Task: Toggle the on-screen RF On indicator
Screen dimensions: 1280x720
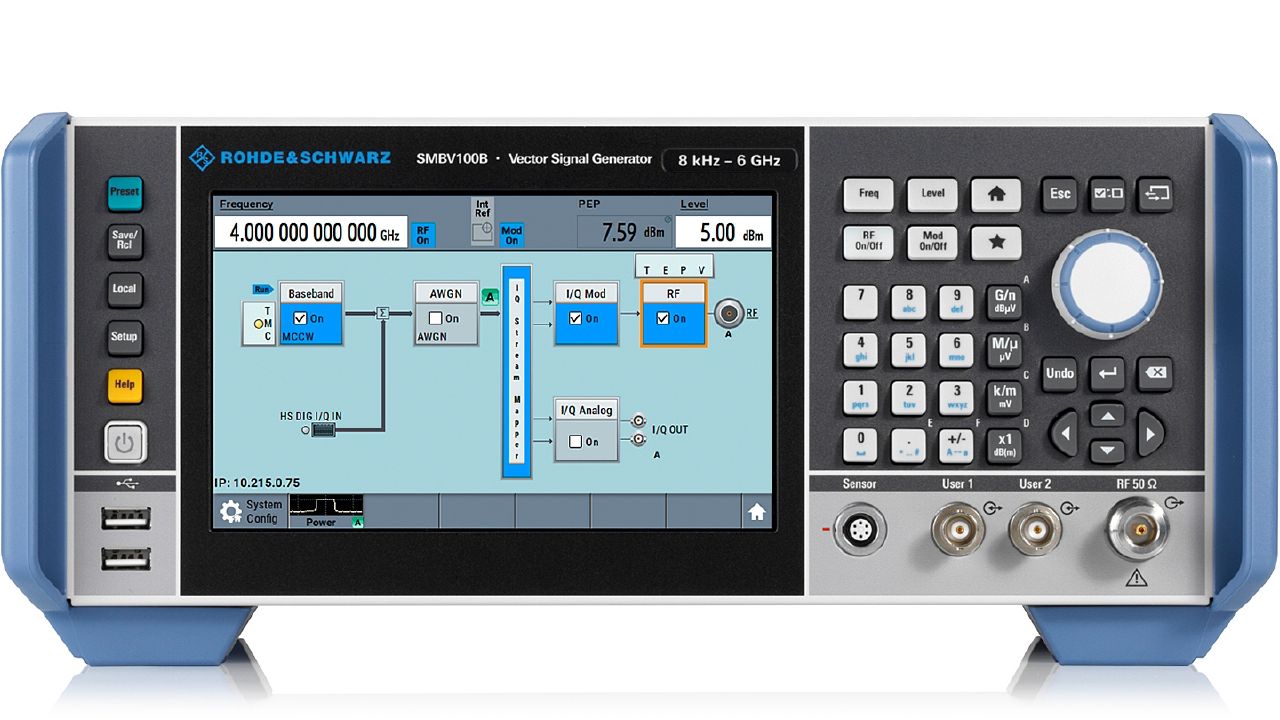Action: pyautogui.click(x=423, y=234)
